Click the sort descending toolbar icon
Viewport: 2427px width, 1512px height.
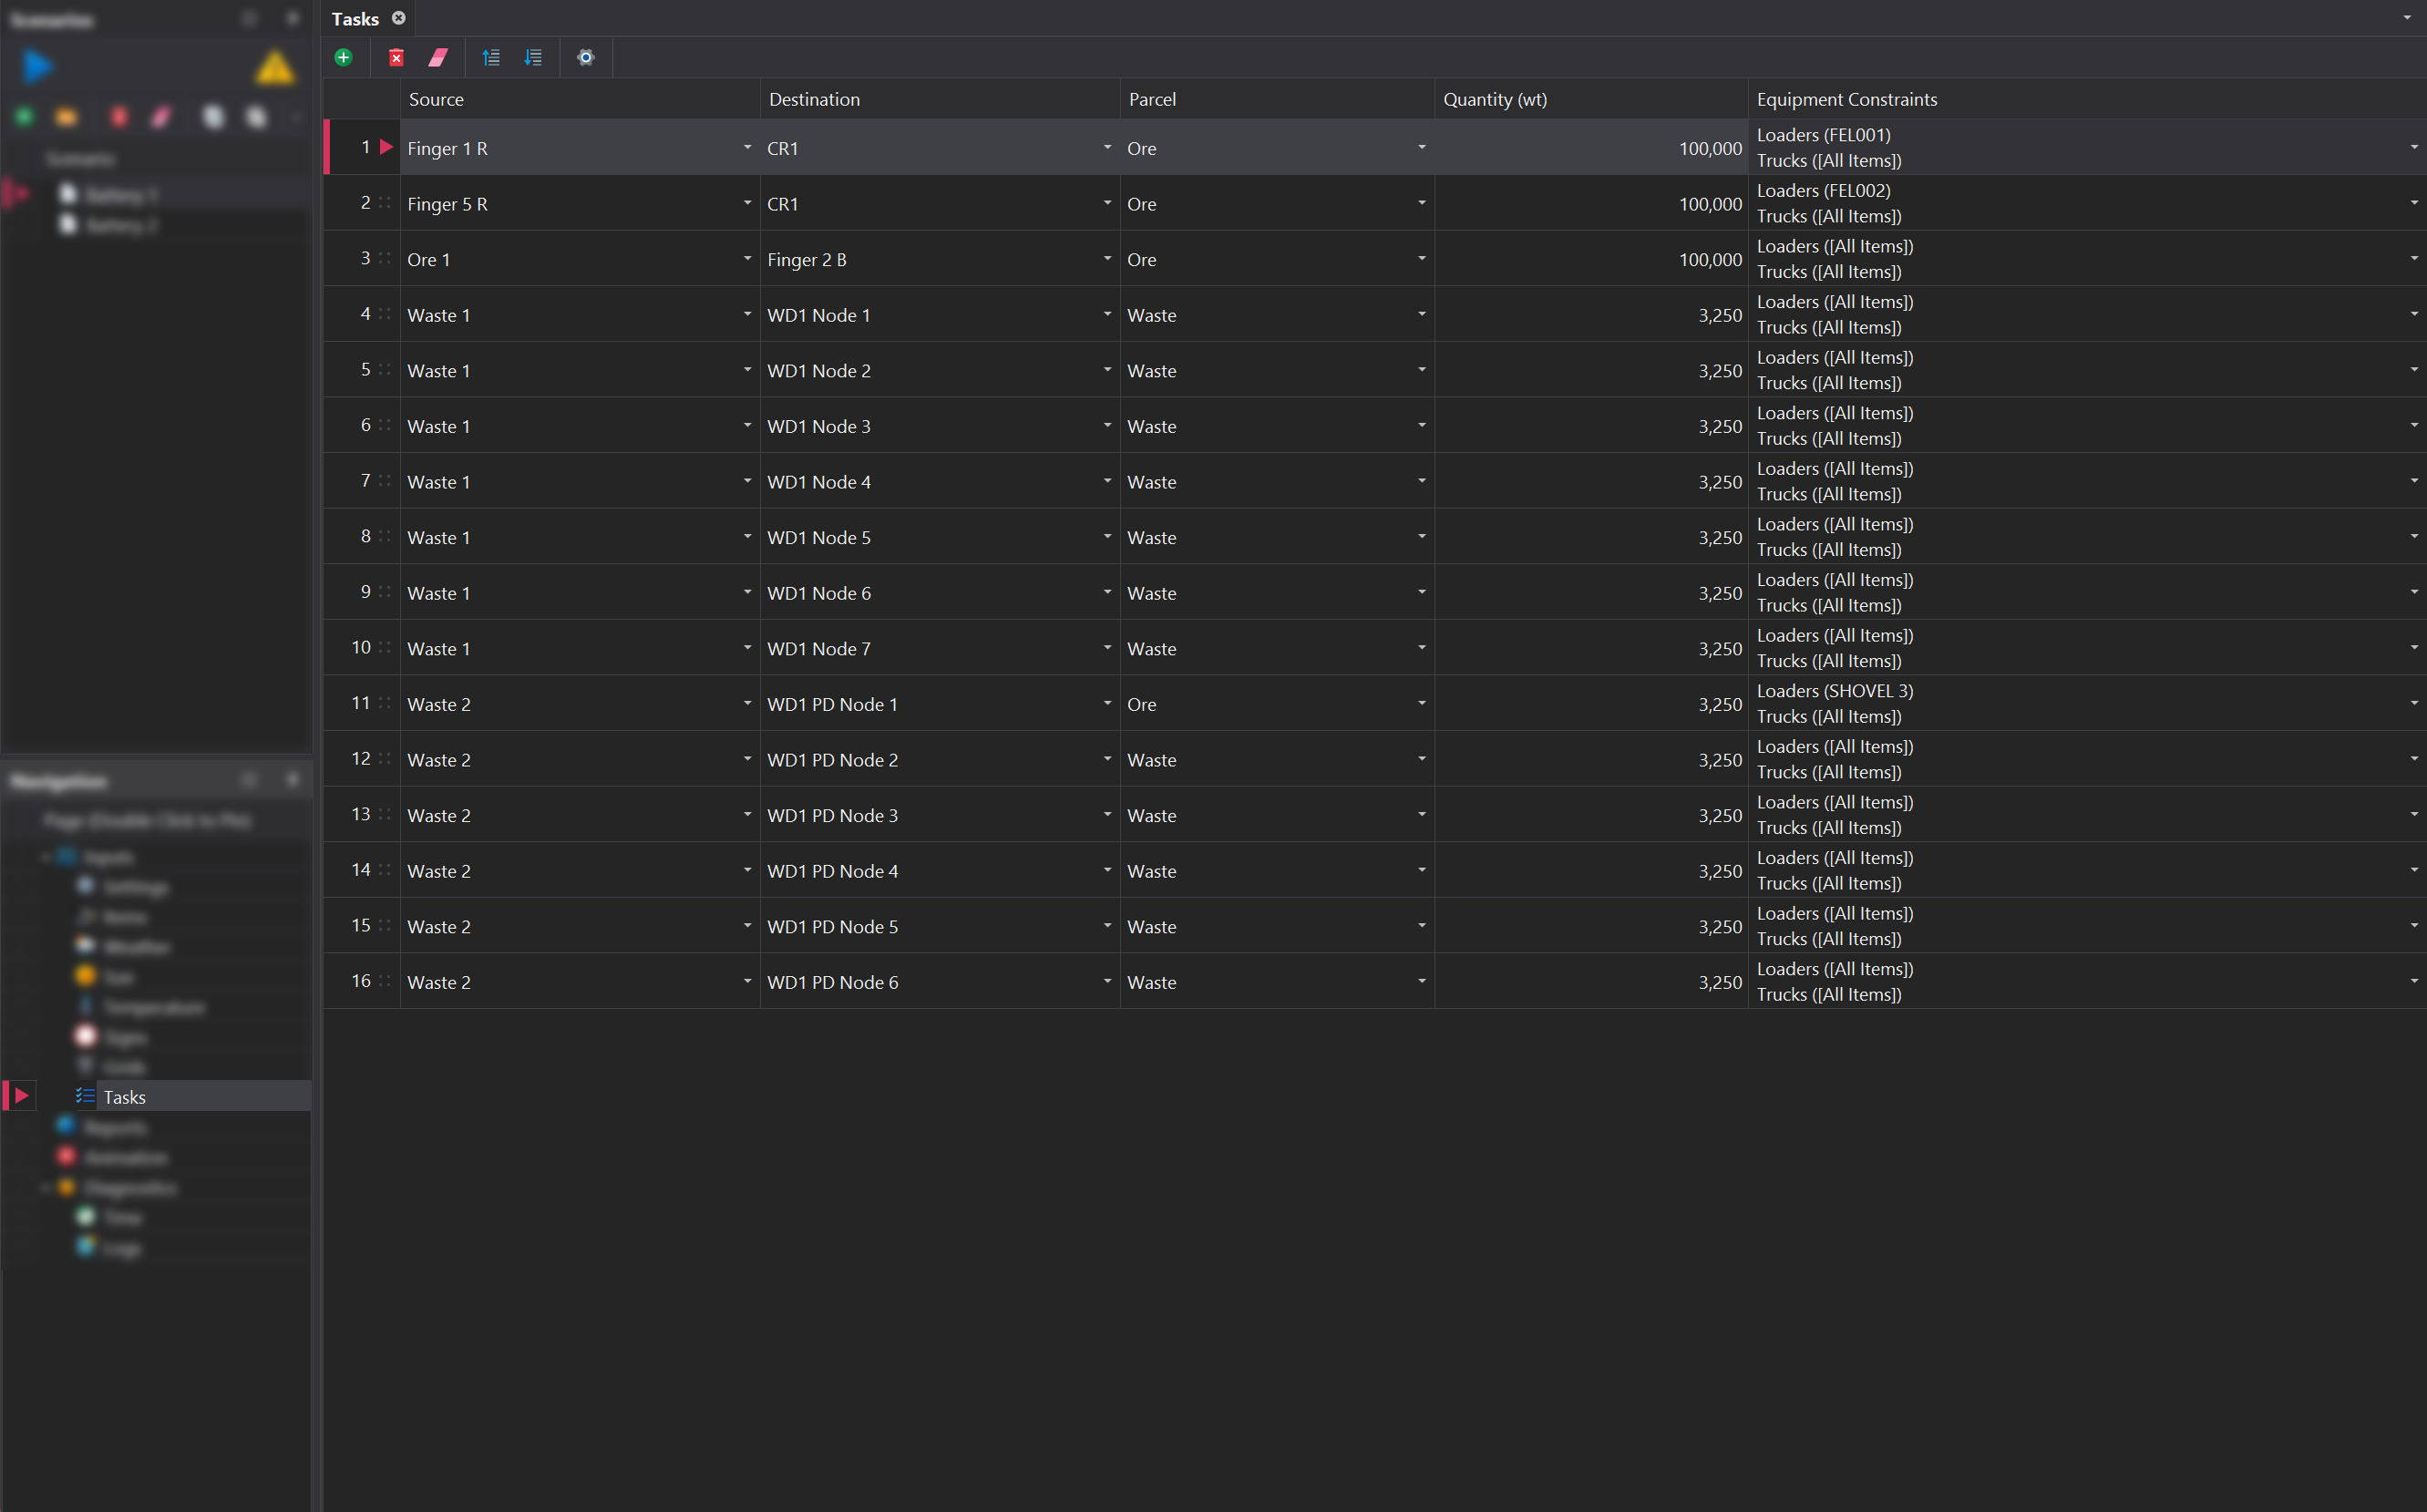coord(532,57)
